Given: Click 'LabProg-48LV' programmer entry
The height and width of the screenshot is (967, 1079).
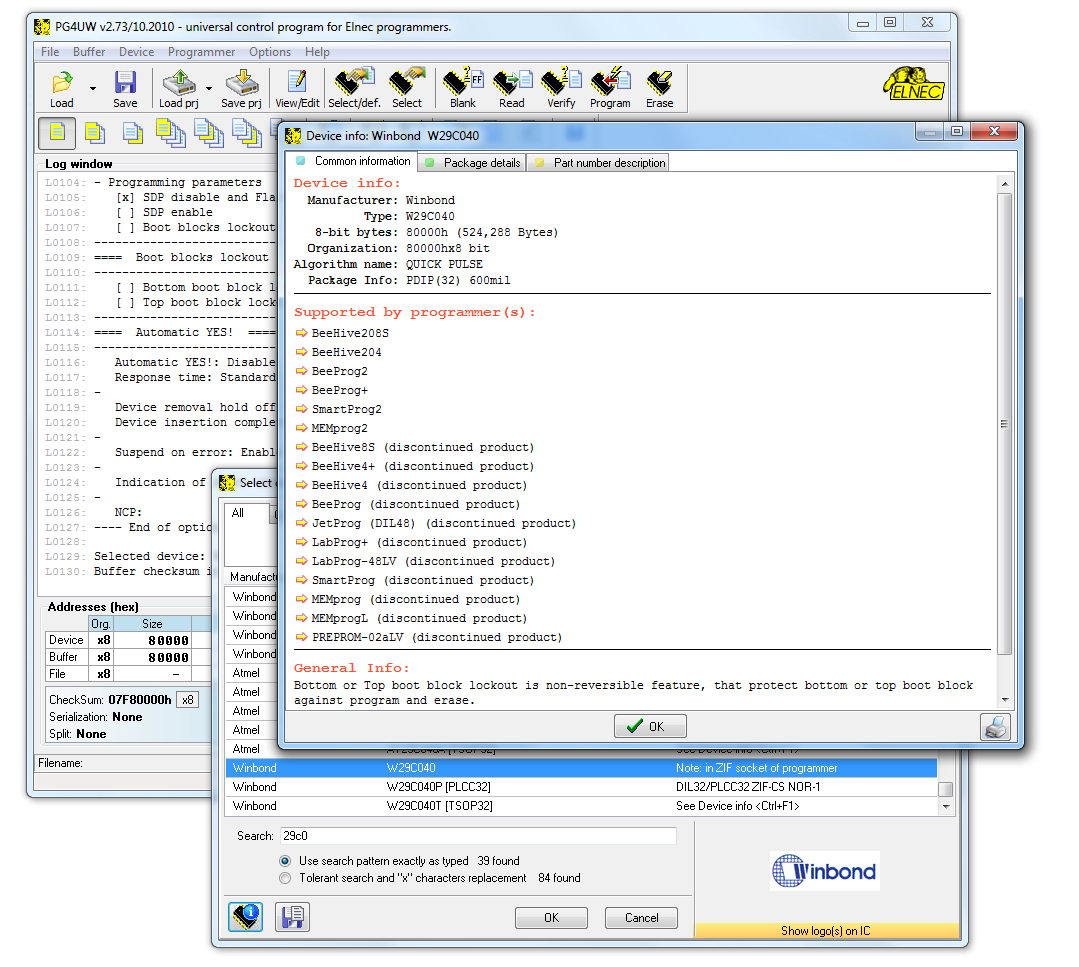Looking at the screenshot, I should tap(433, 562).
